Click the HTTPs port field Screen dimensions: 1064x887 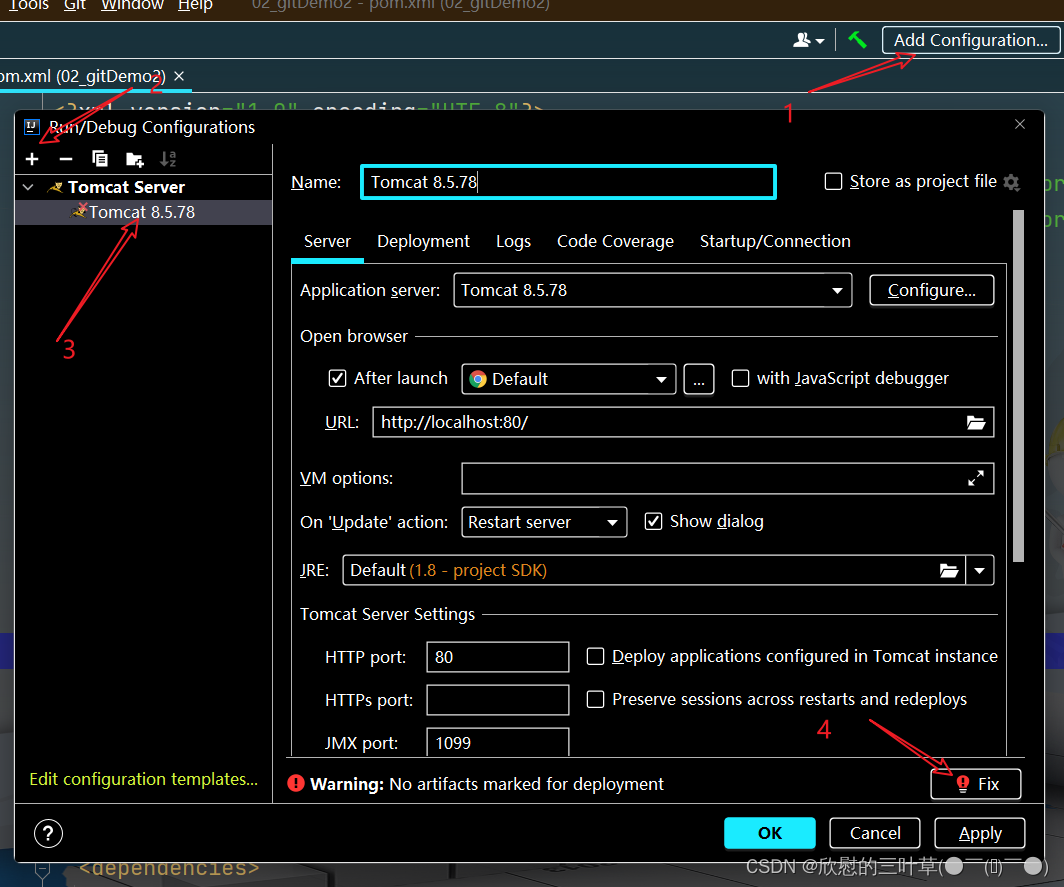pyautogui.click(x=497, y=700)
